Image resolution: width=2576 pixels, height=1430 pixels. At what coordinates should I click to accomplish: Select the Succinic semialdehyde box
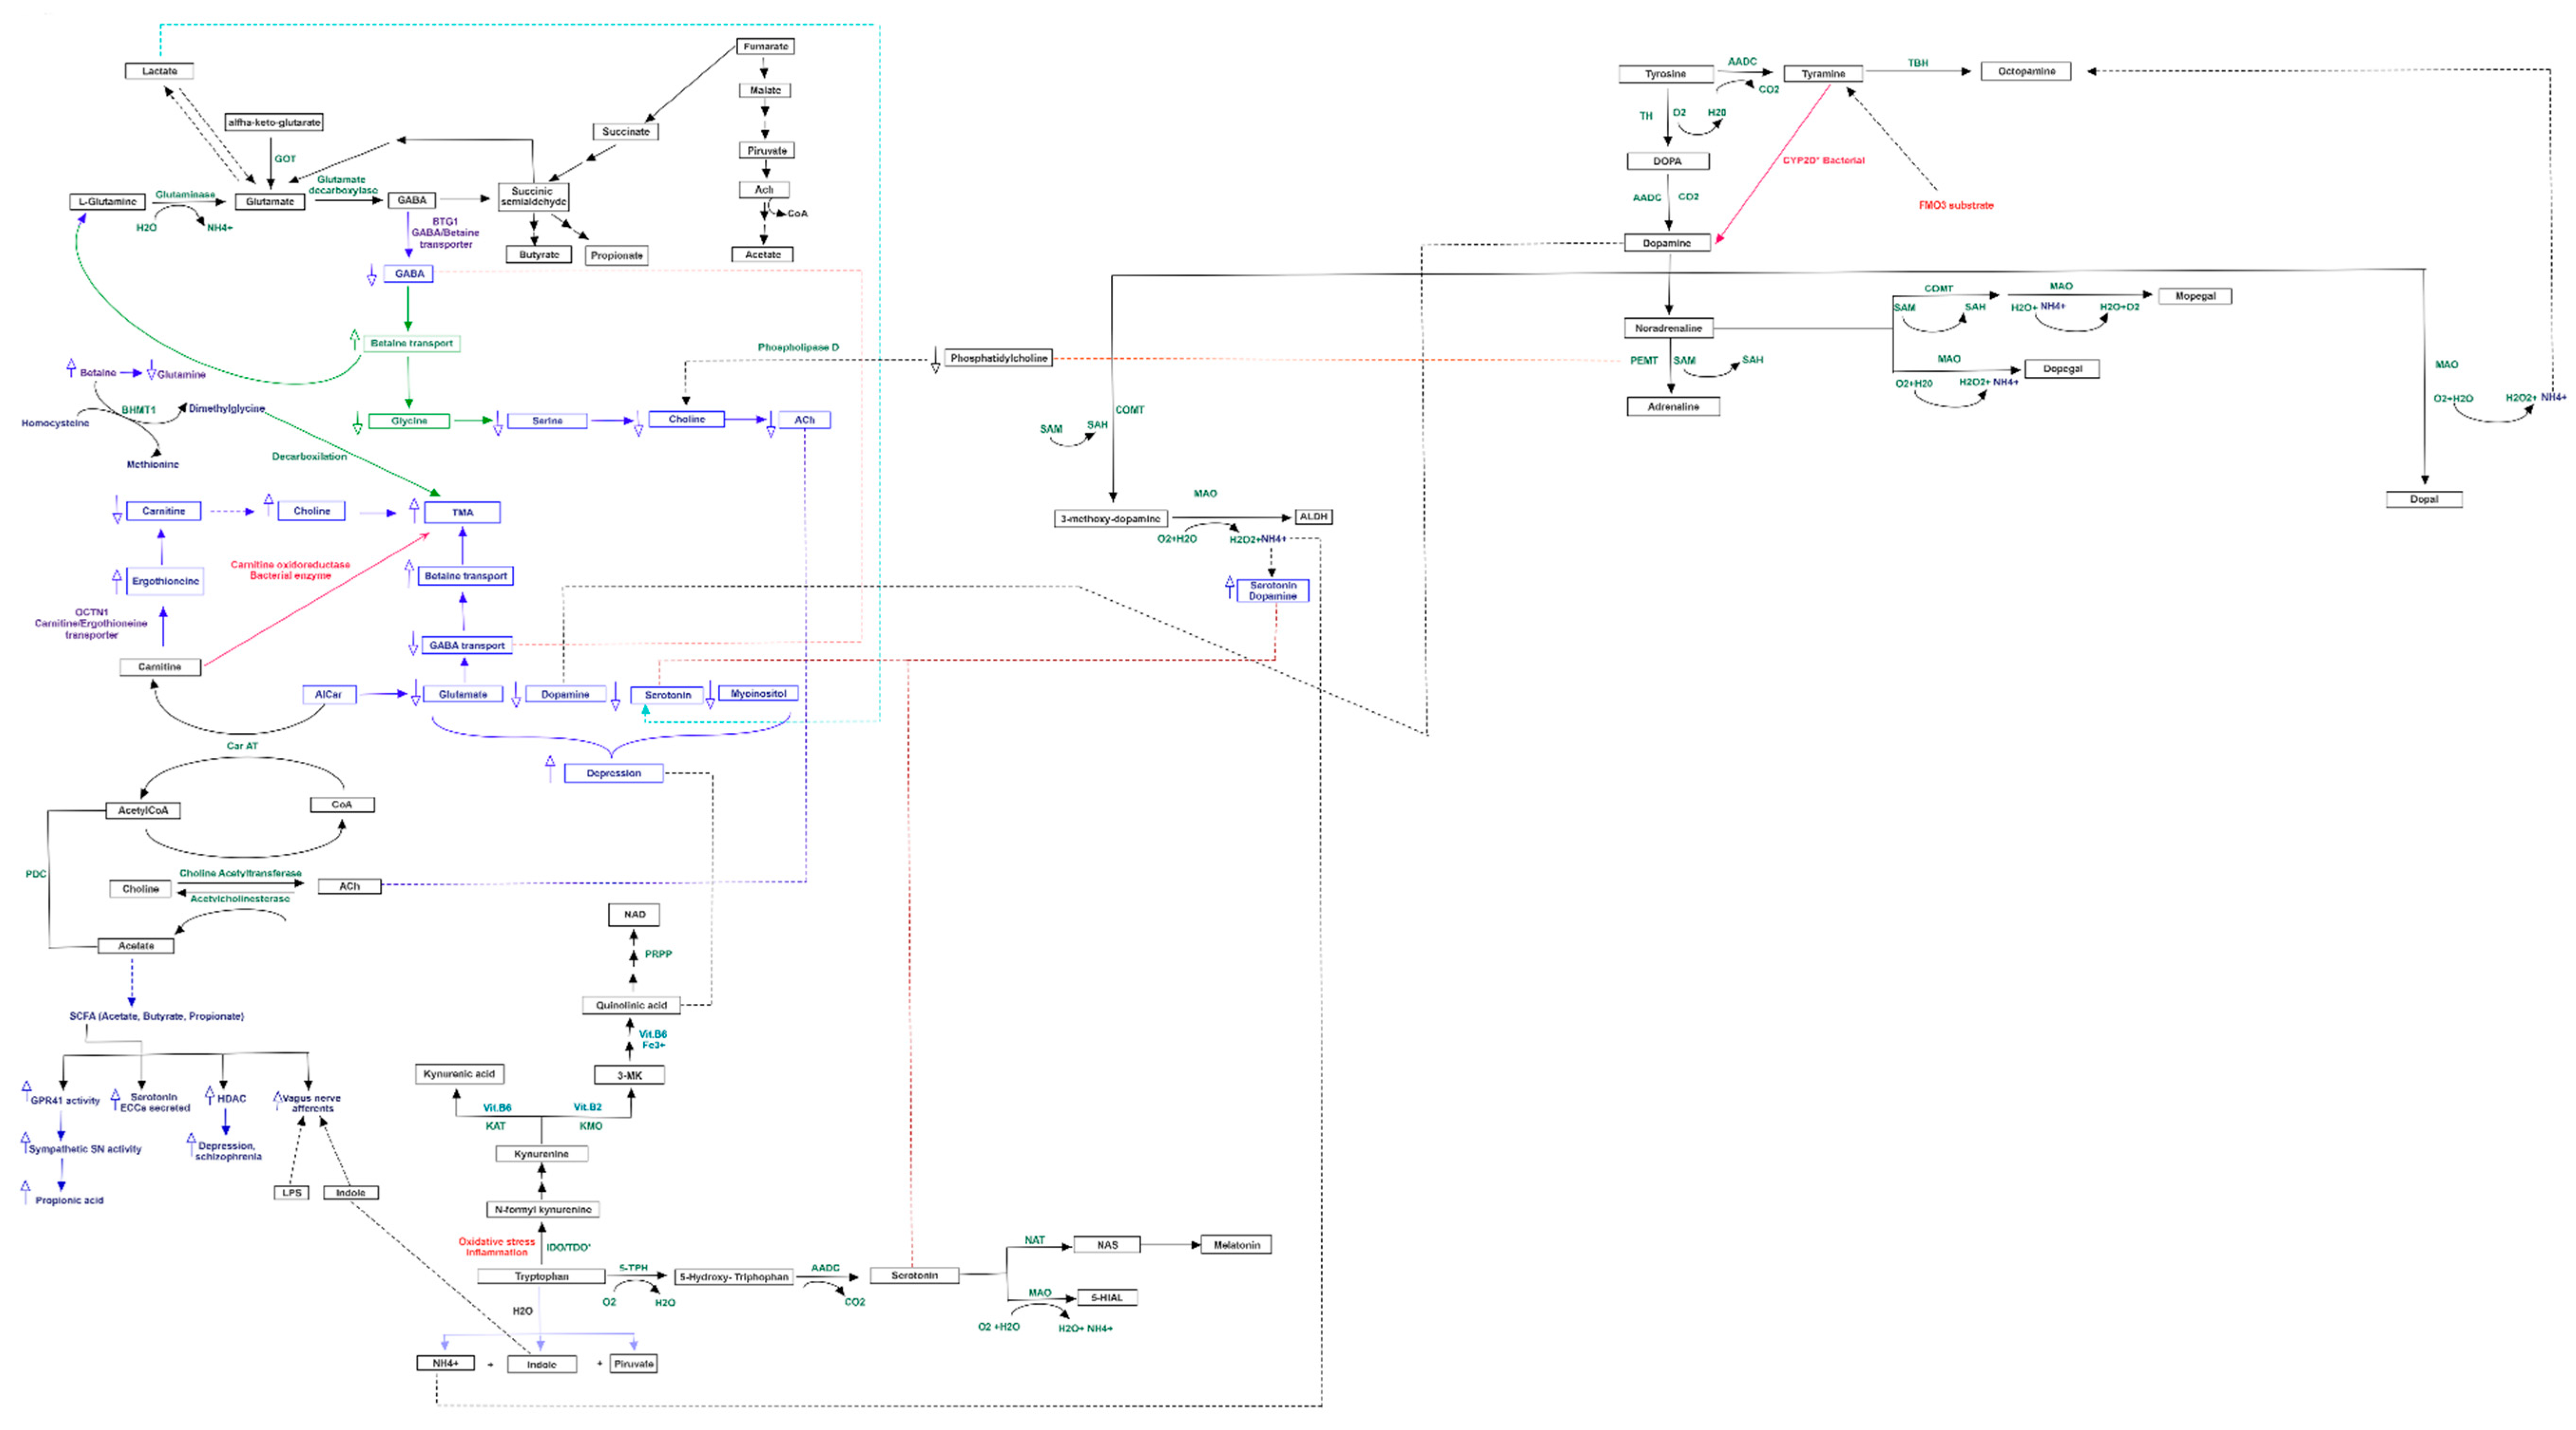coord(533,196)
